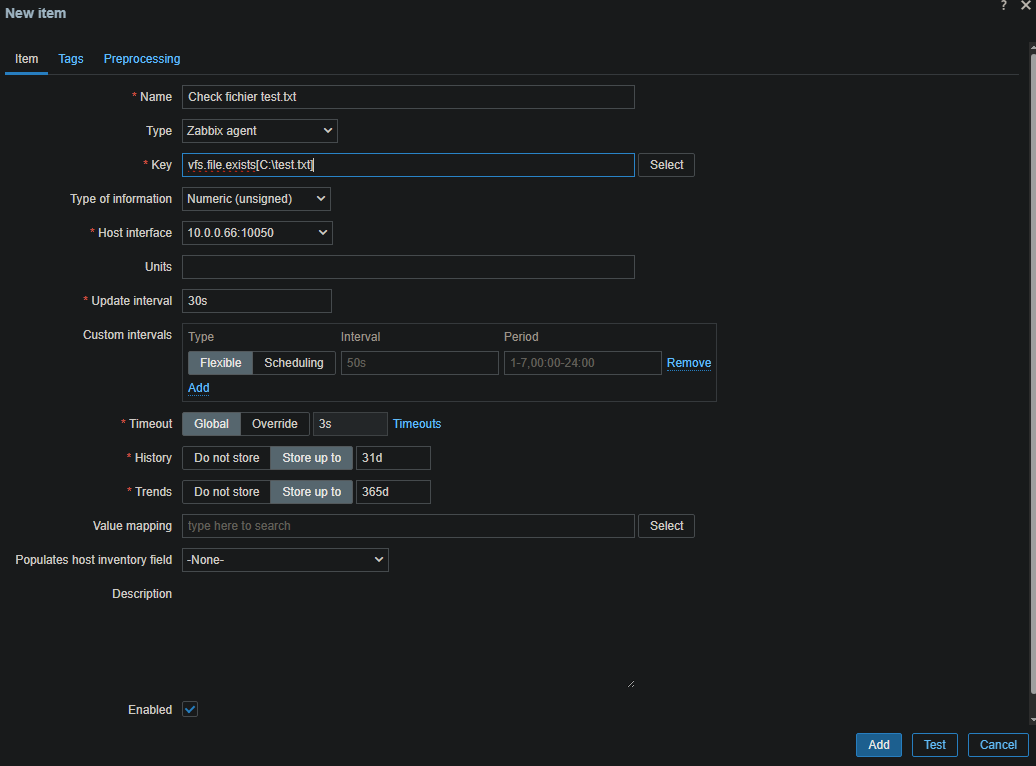The image size is (1036, 766).
Task: Set History to Do not store
Action: [226, 458]
